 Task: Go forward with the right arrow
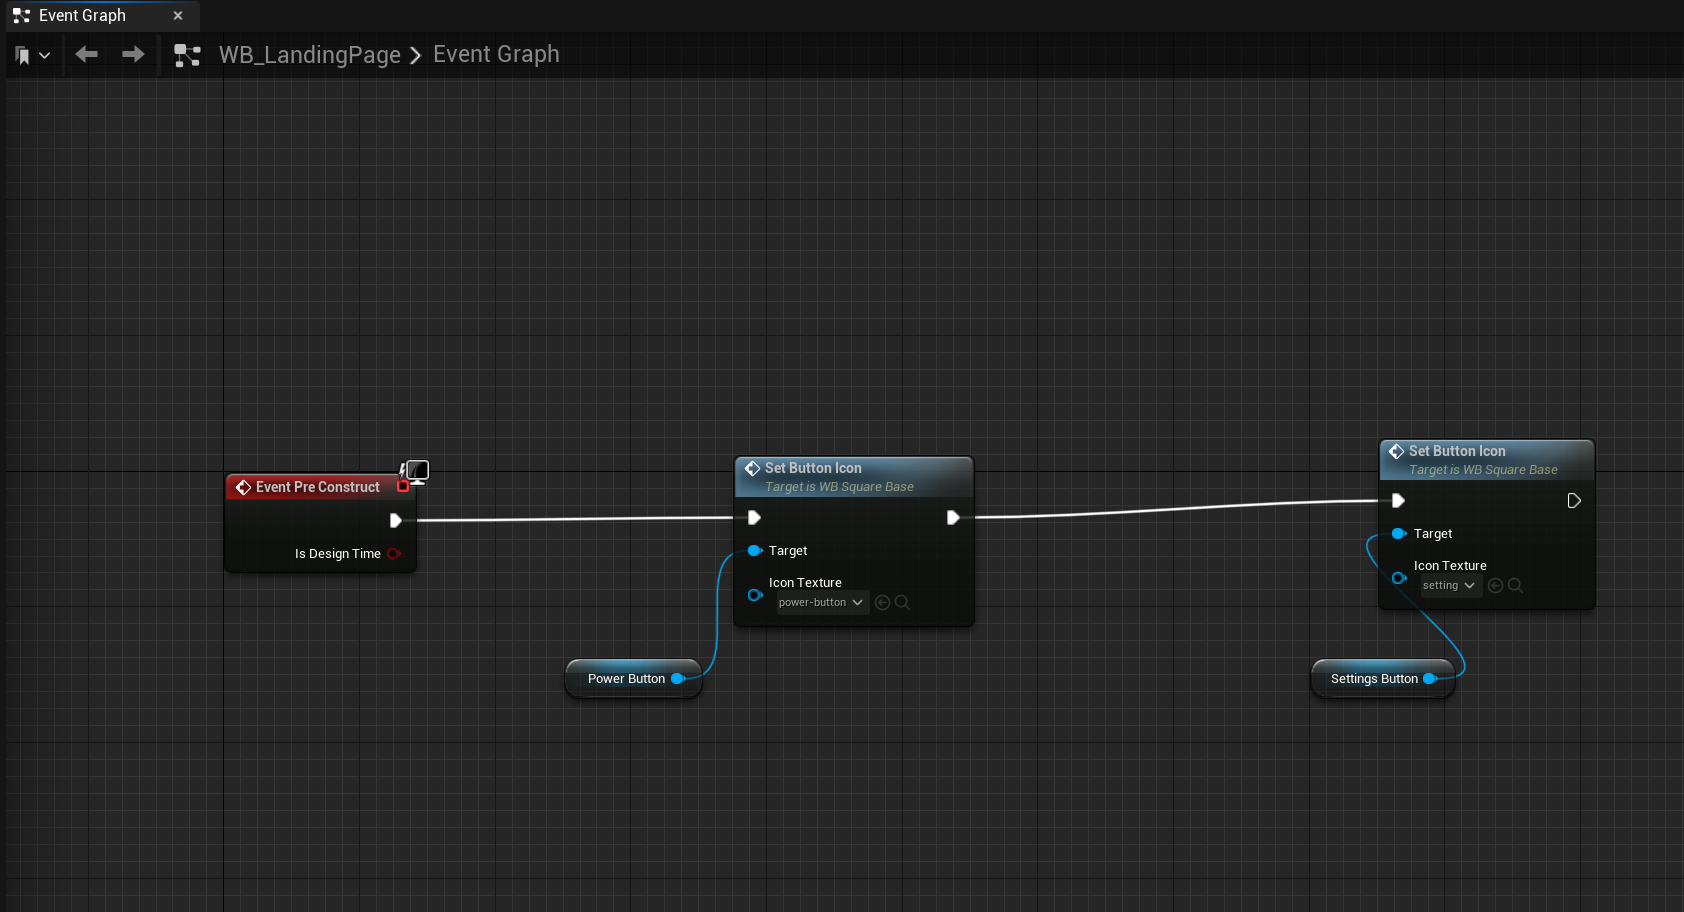[x=133, y=54]
